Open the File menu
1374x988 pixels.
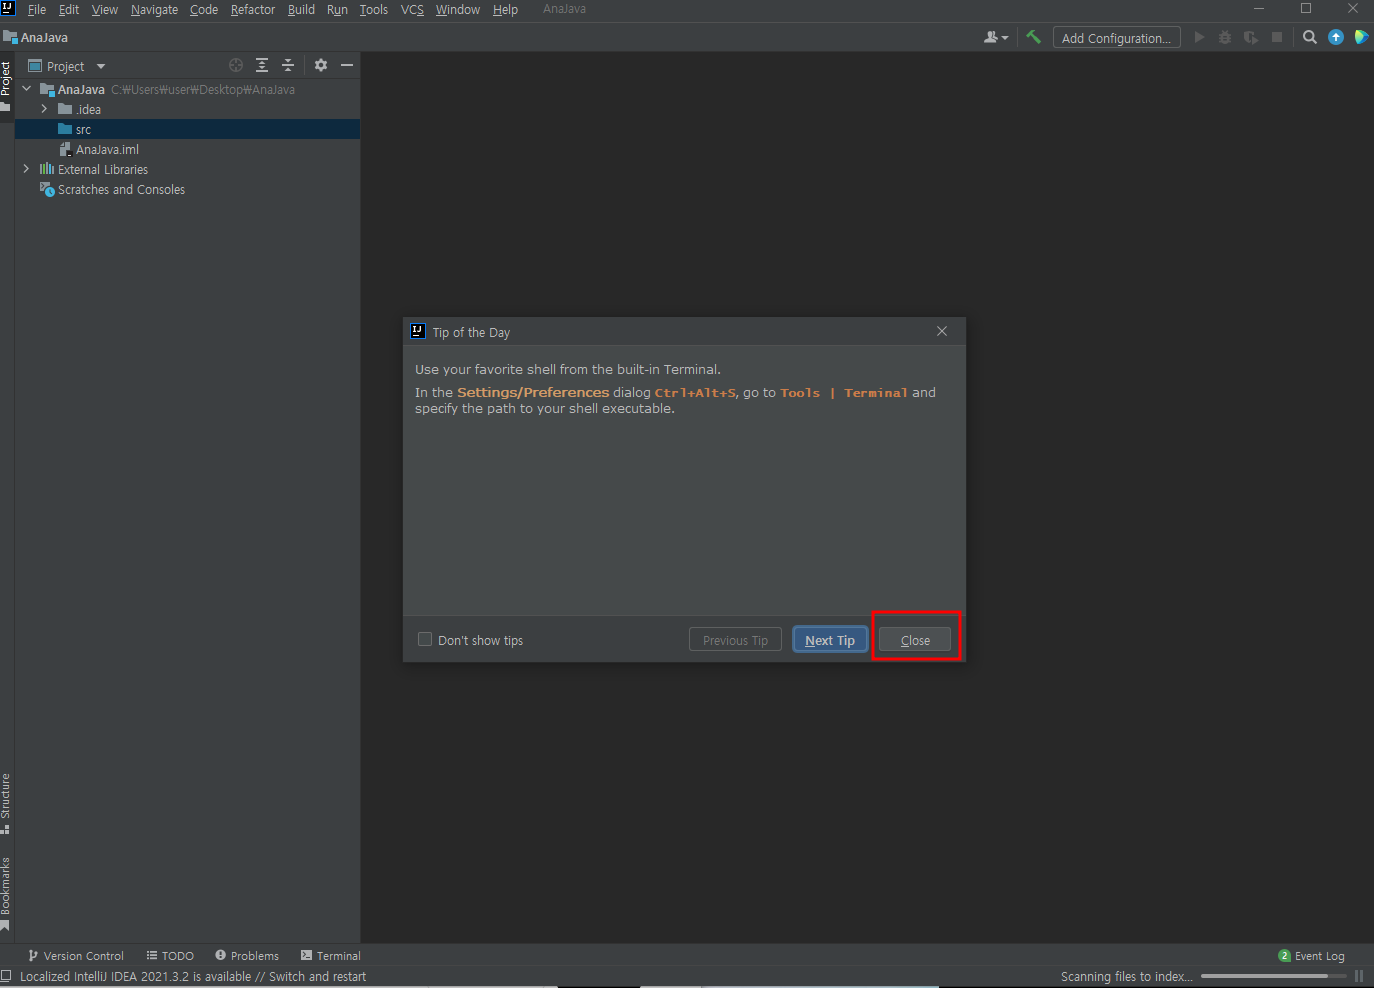click(x=37, y=10)
